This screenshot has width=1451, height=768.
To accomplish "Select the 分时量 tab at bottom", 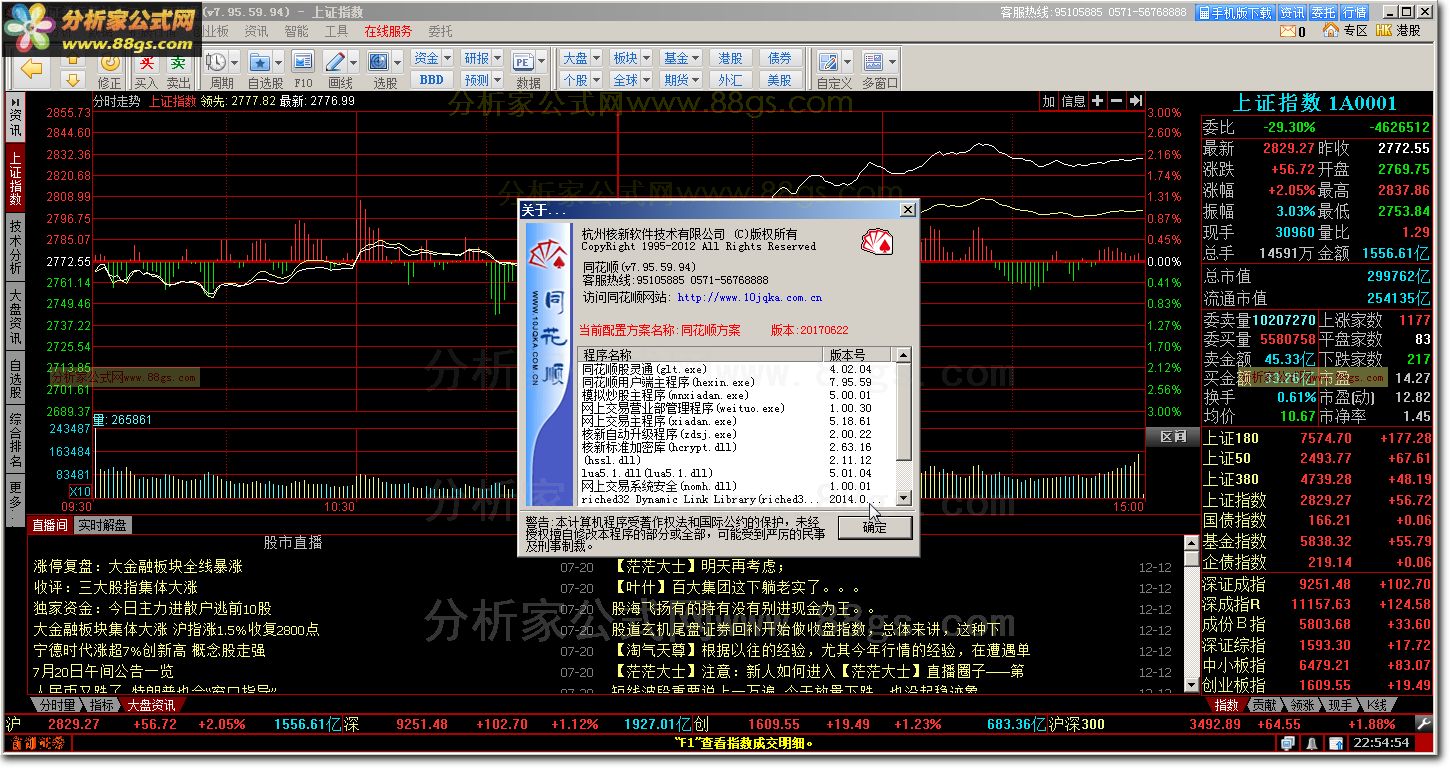I will (x=58, y=705).
